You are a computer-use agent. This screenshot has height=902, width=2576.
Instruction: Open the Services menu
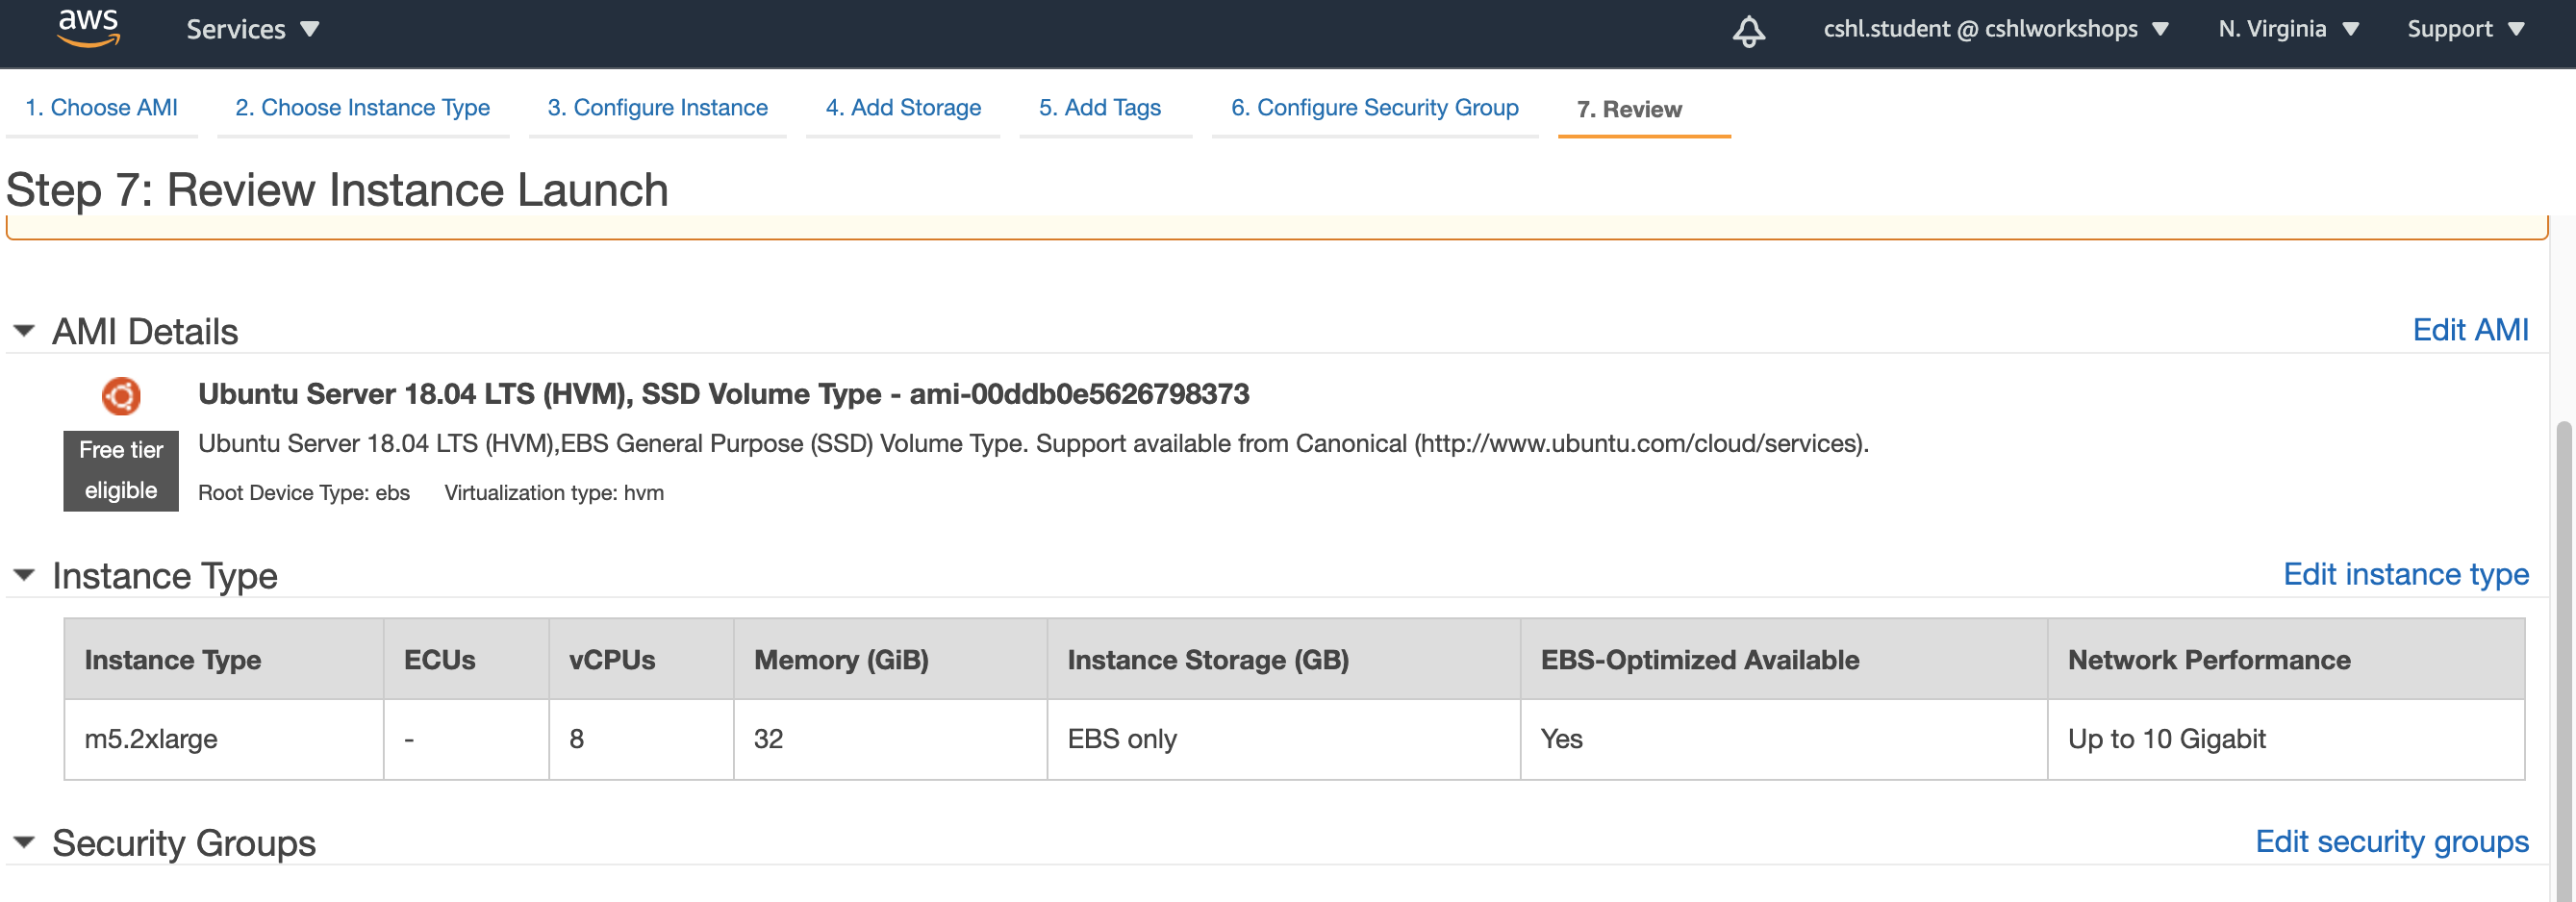[251, 28]
